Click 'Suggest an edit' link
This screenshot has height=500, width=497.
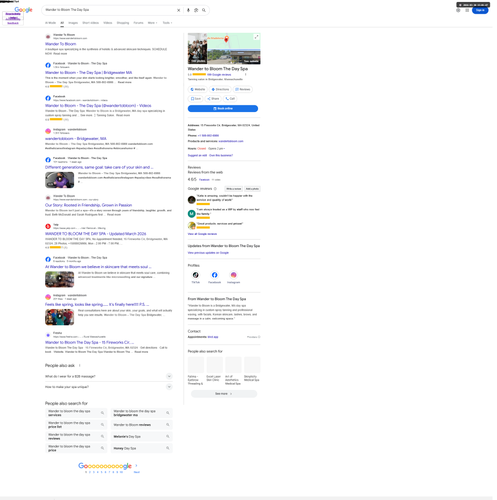(x=197, y=155)
